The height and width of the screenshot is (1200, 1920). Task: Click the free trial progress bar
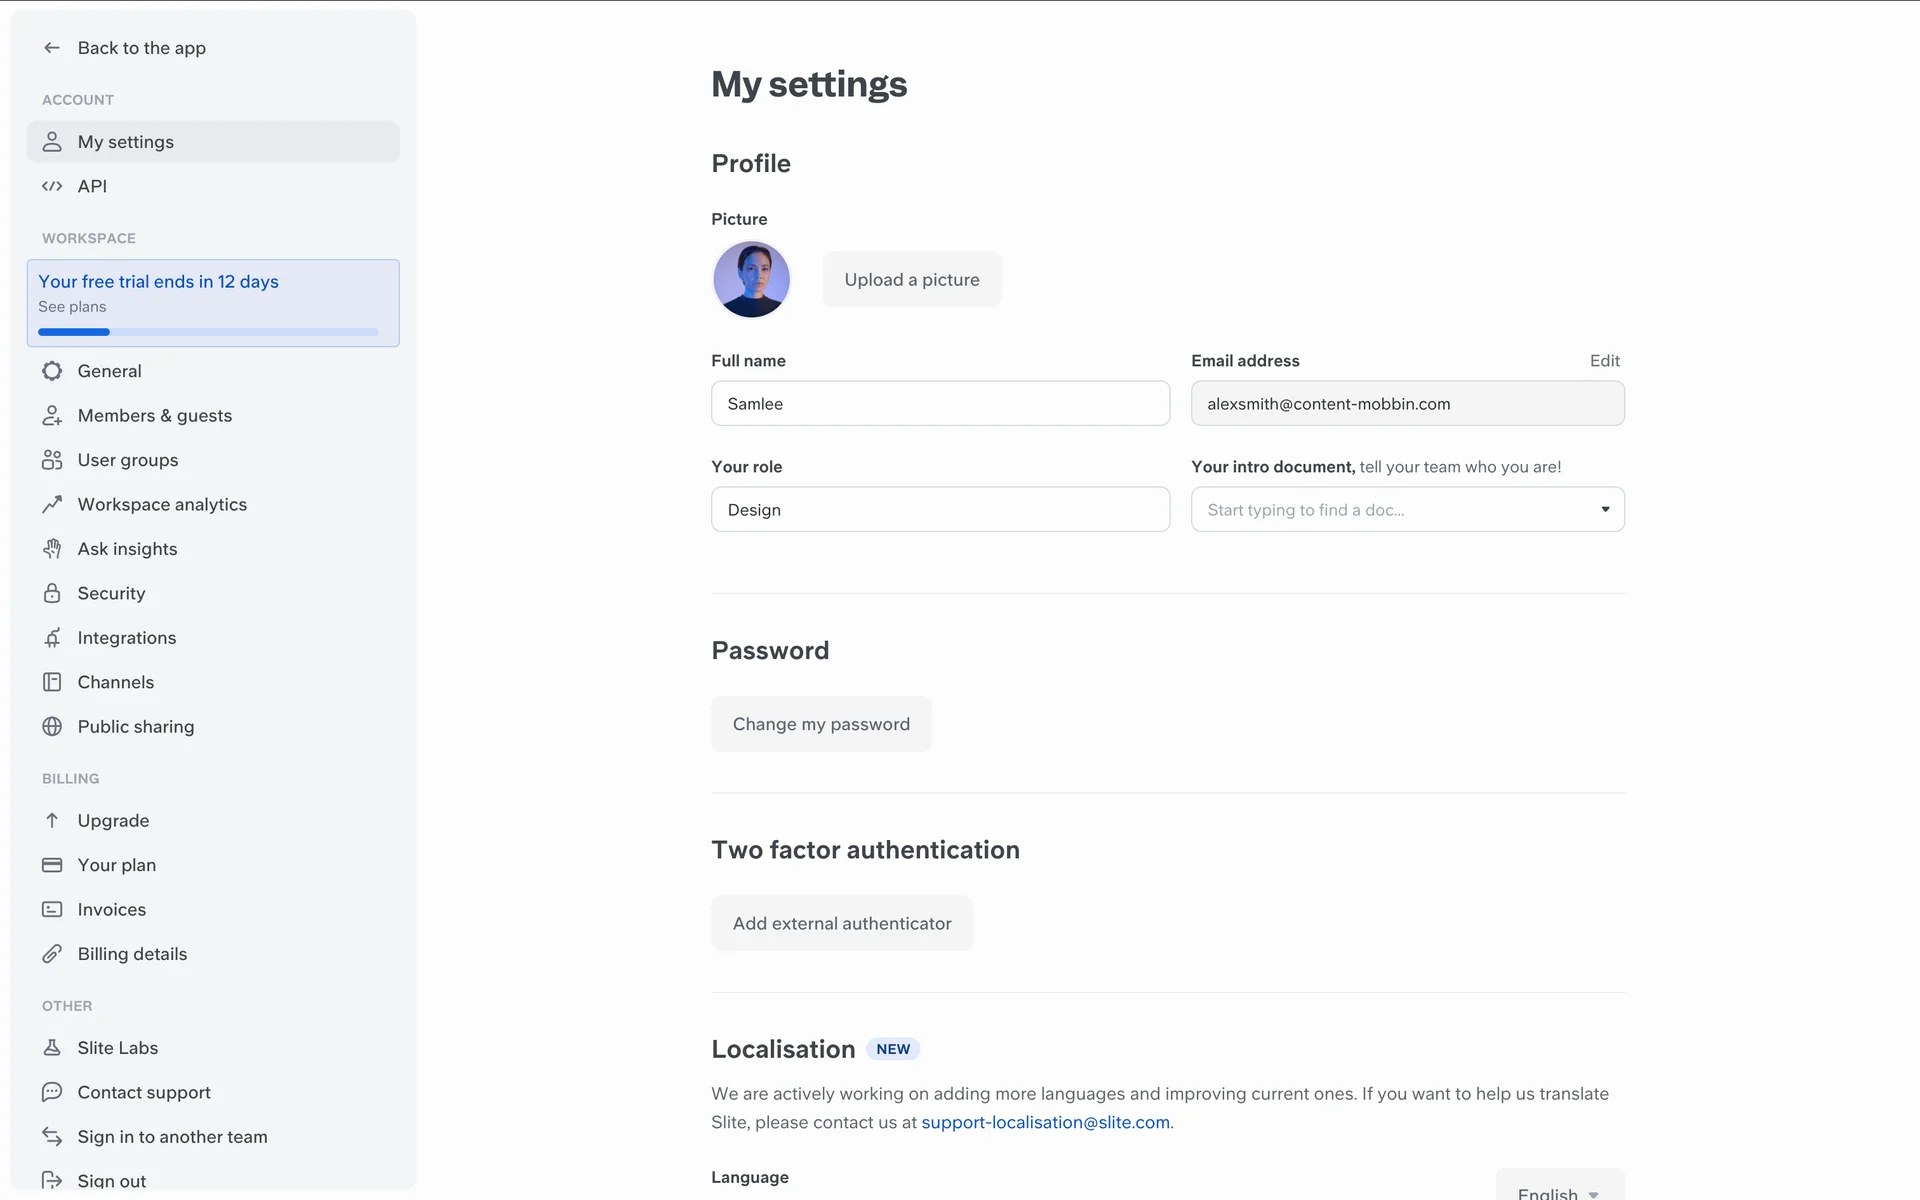pyautogui.click(x=208, y=332)
